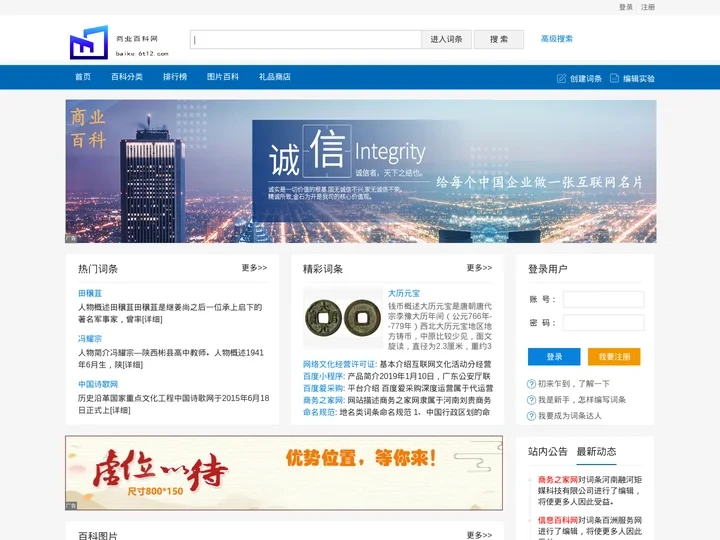The width and height of the screenshot is (720, 540).
Task: Click the 大历元宝 coin thumbnail
Action: coord(343,318)
